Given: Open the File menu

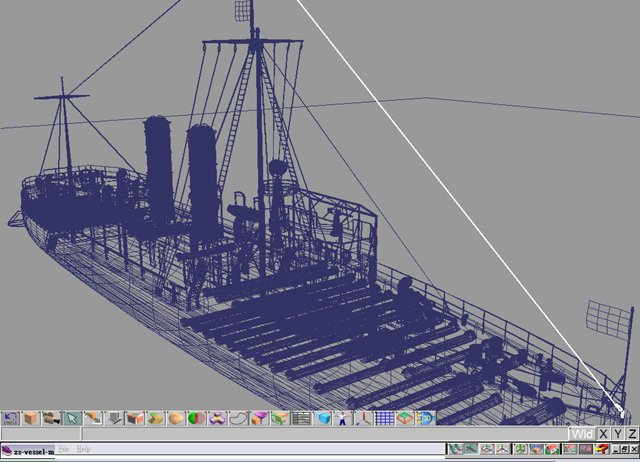Looking at the screenshot, I should (x=64, y=450).
